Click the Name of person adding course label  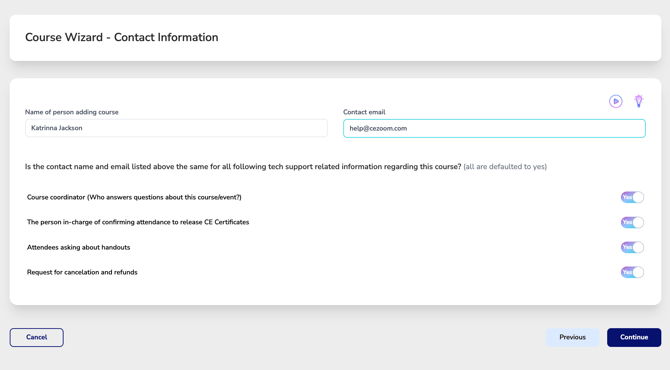[x=72, y=112]
